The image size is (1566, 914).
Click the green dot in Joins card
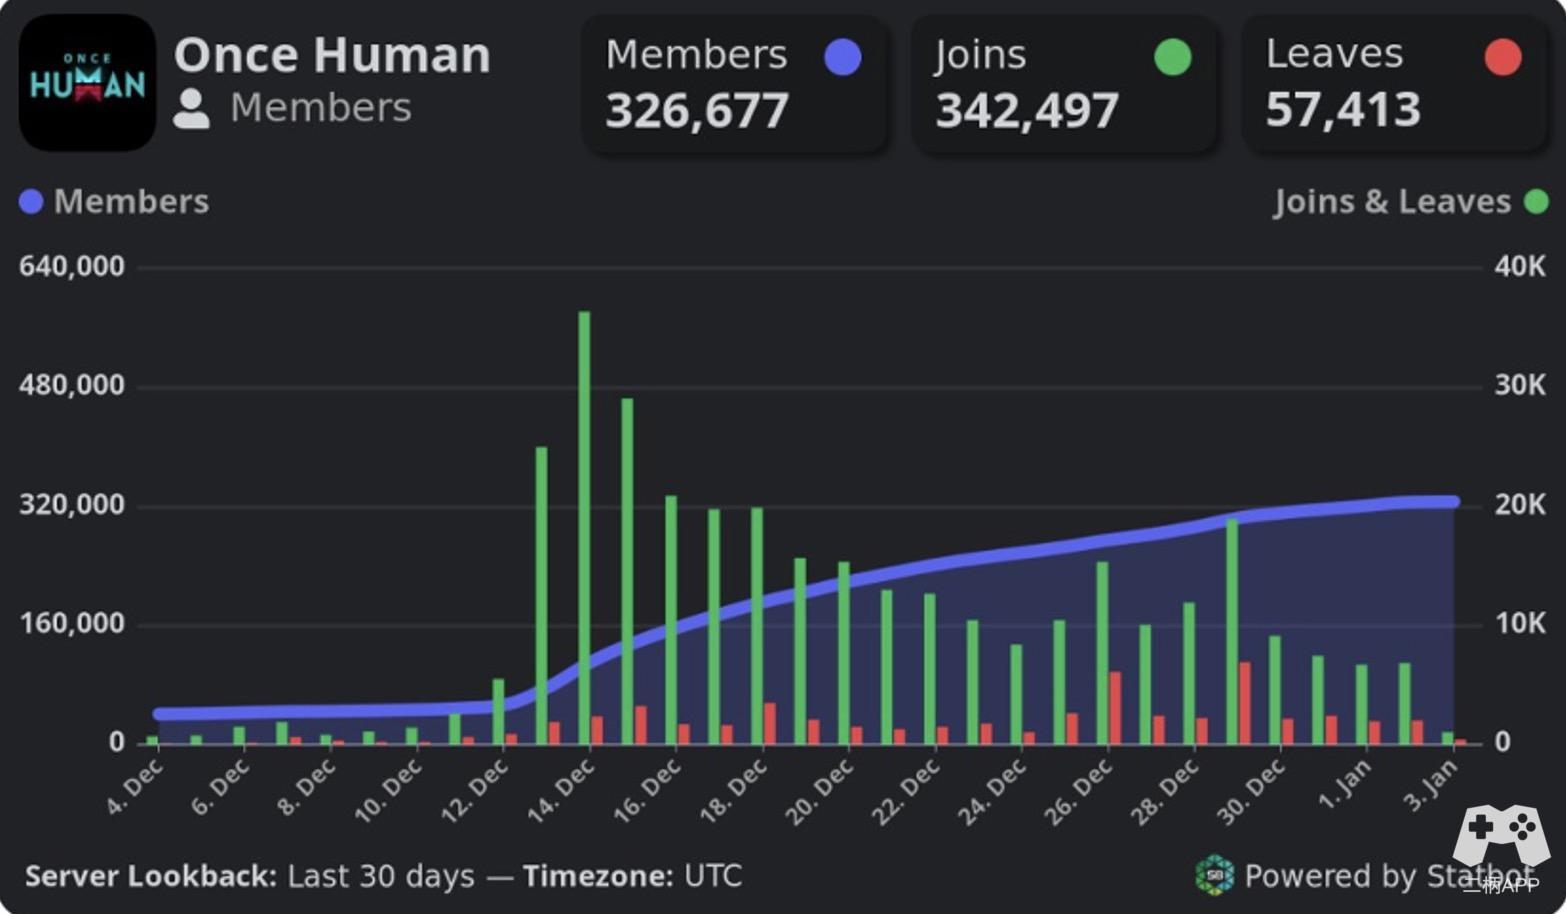[x=1172, y=57]
